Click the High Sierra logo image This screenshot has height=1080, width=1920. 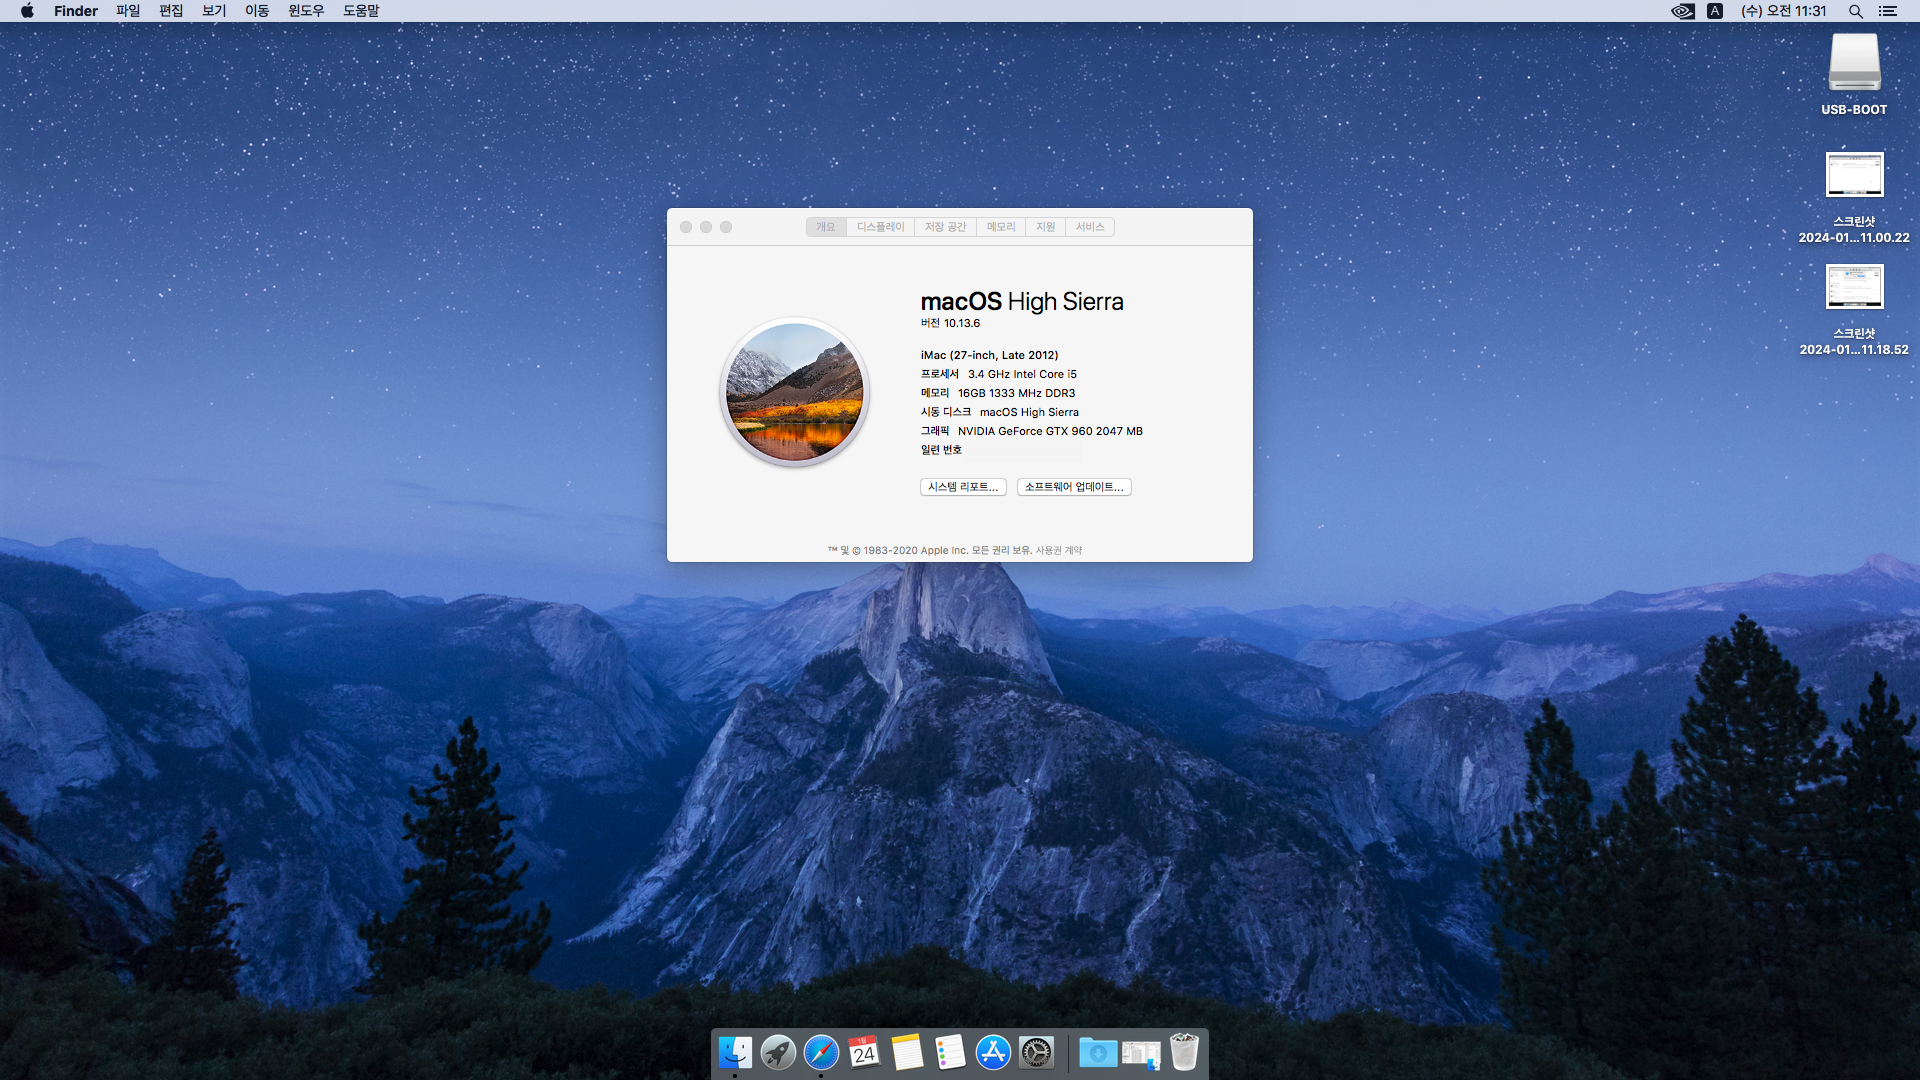point(795,393)
